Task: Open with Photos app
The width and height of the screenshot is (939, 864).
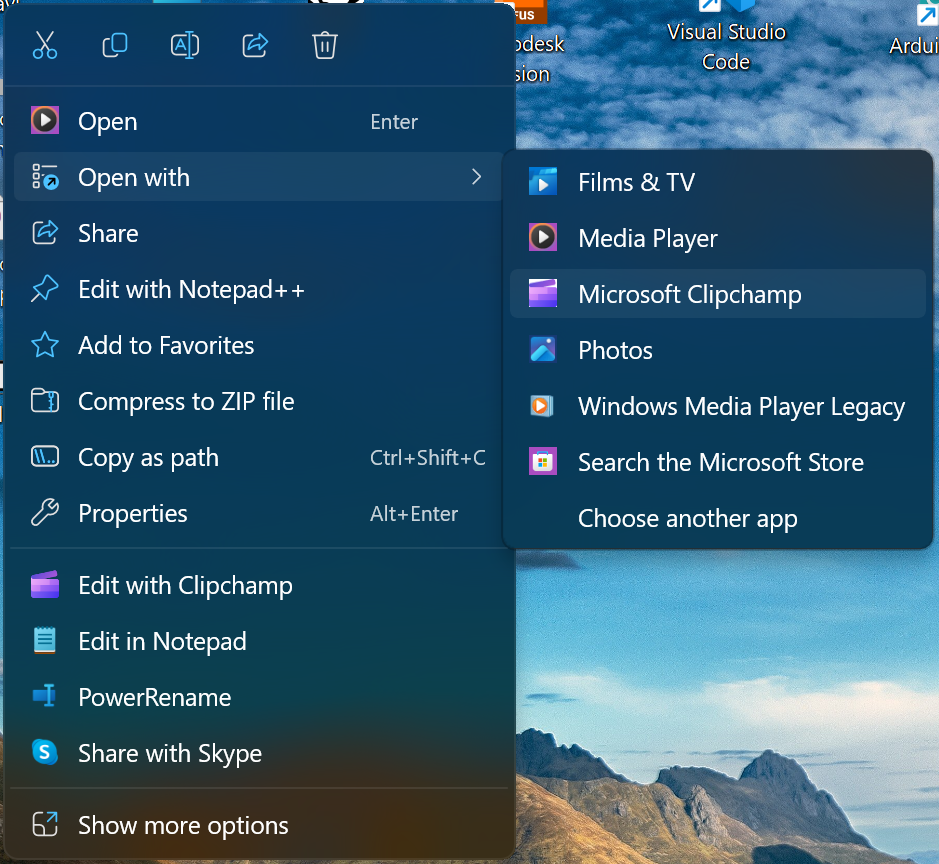Action: [717, 350]
